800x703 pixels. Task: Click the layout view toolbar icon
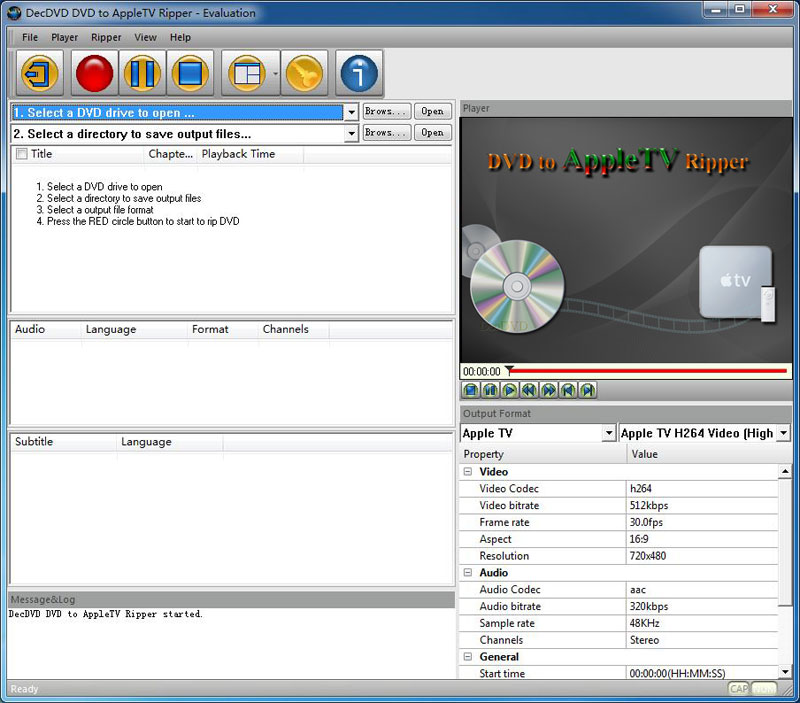247,73
